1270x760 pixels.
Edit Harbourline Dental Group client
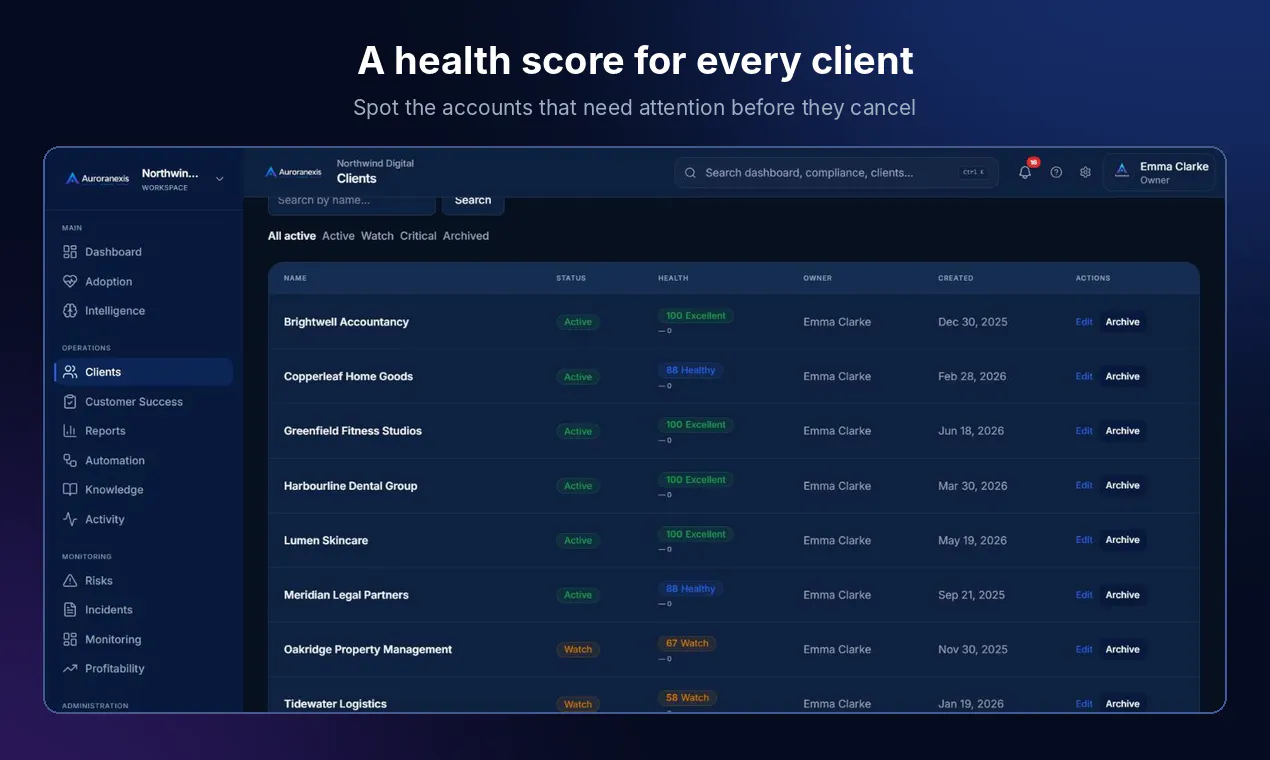(x=1084, y=486)
